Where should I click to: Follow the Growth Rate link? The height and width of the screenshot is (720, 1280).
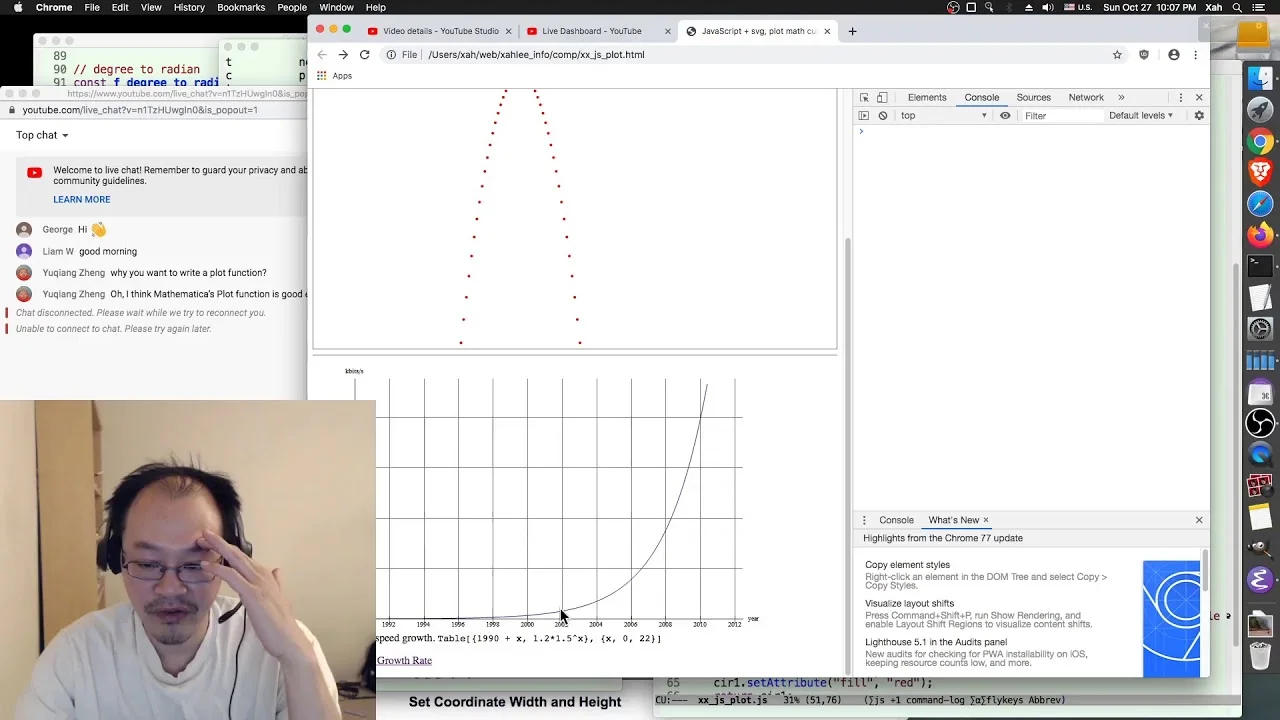pos(404,661)
